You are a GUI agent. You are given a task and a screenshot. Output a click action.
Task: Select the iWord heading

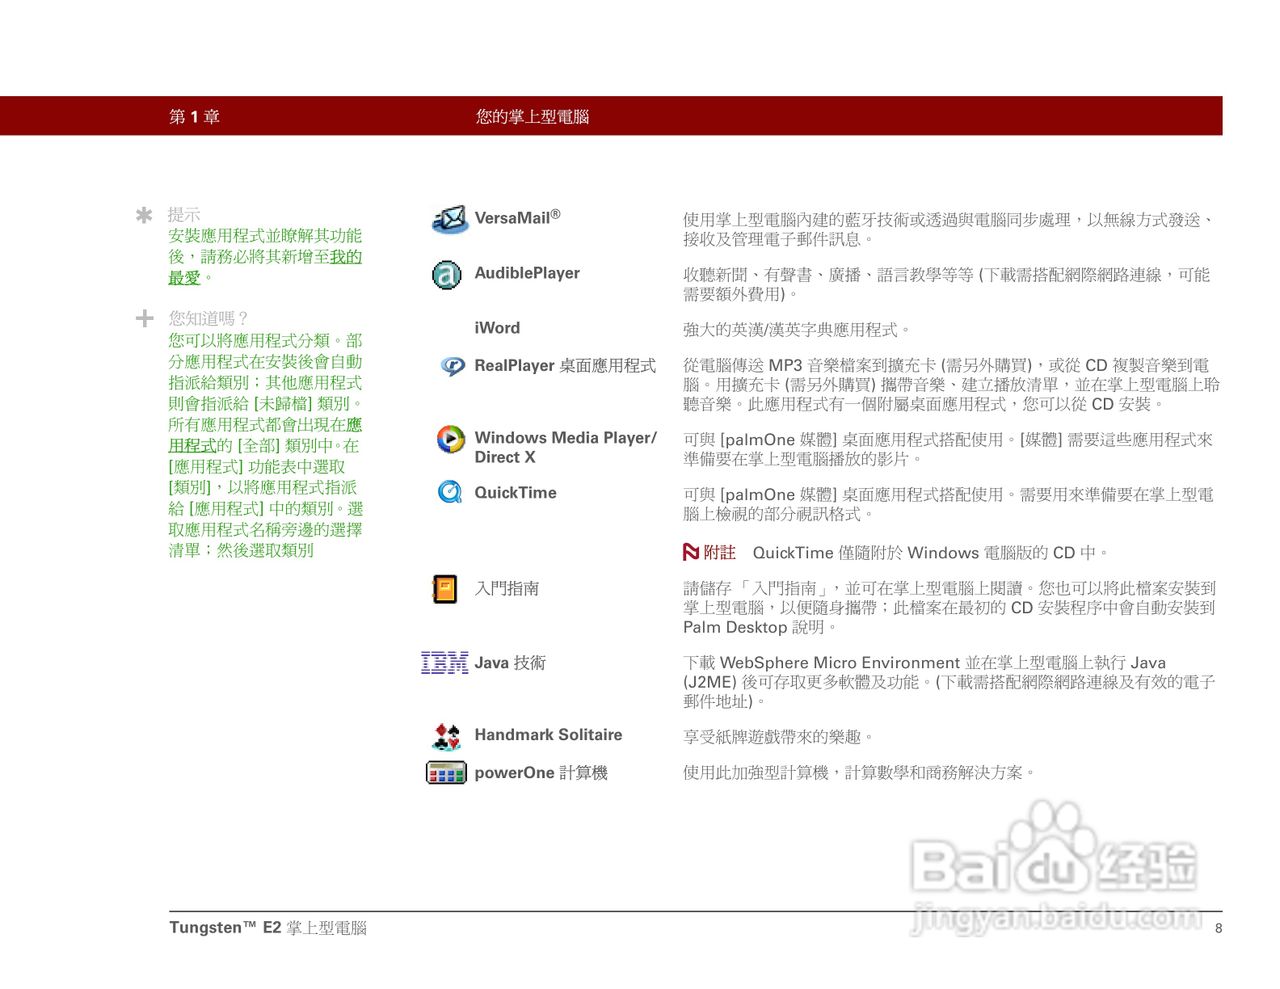point(497,328)
